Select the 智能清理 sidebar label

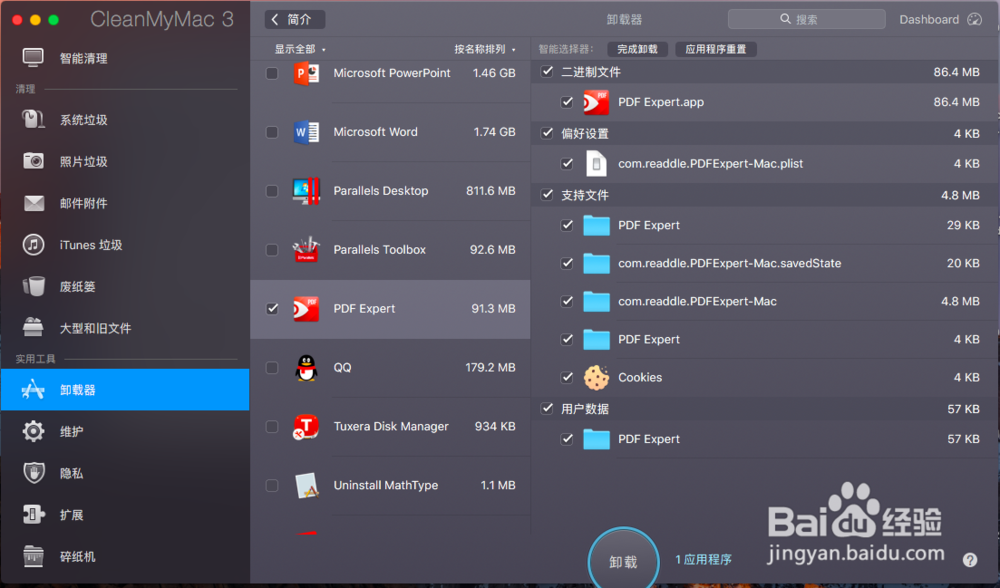pyautogui.click(x=84, y=58)
